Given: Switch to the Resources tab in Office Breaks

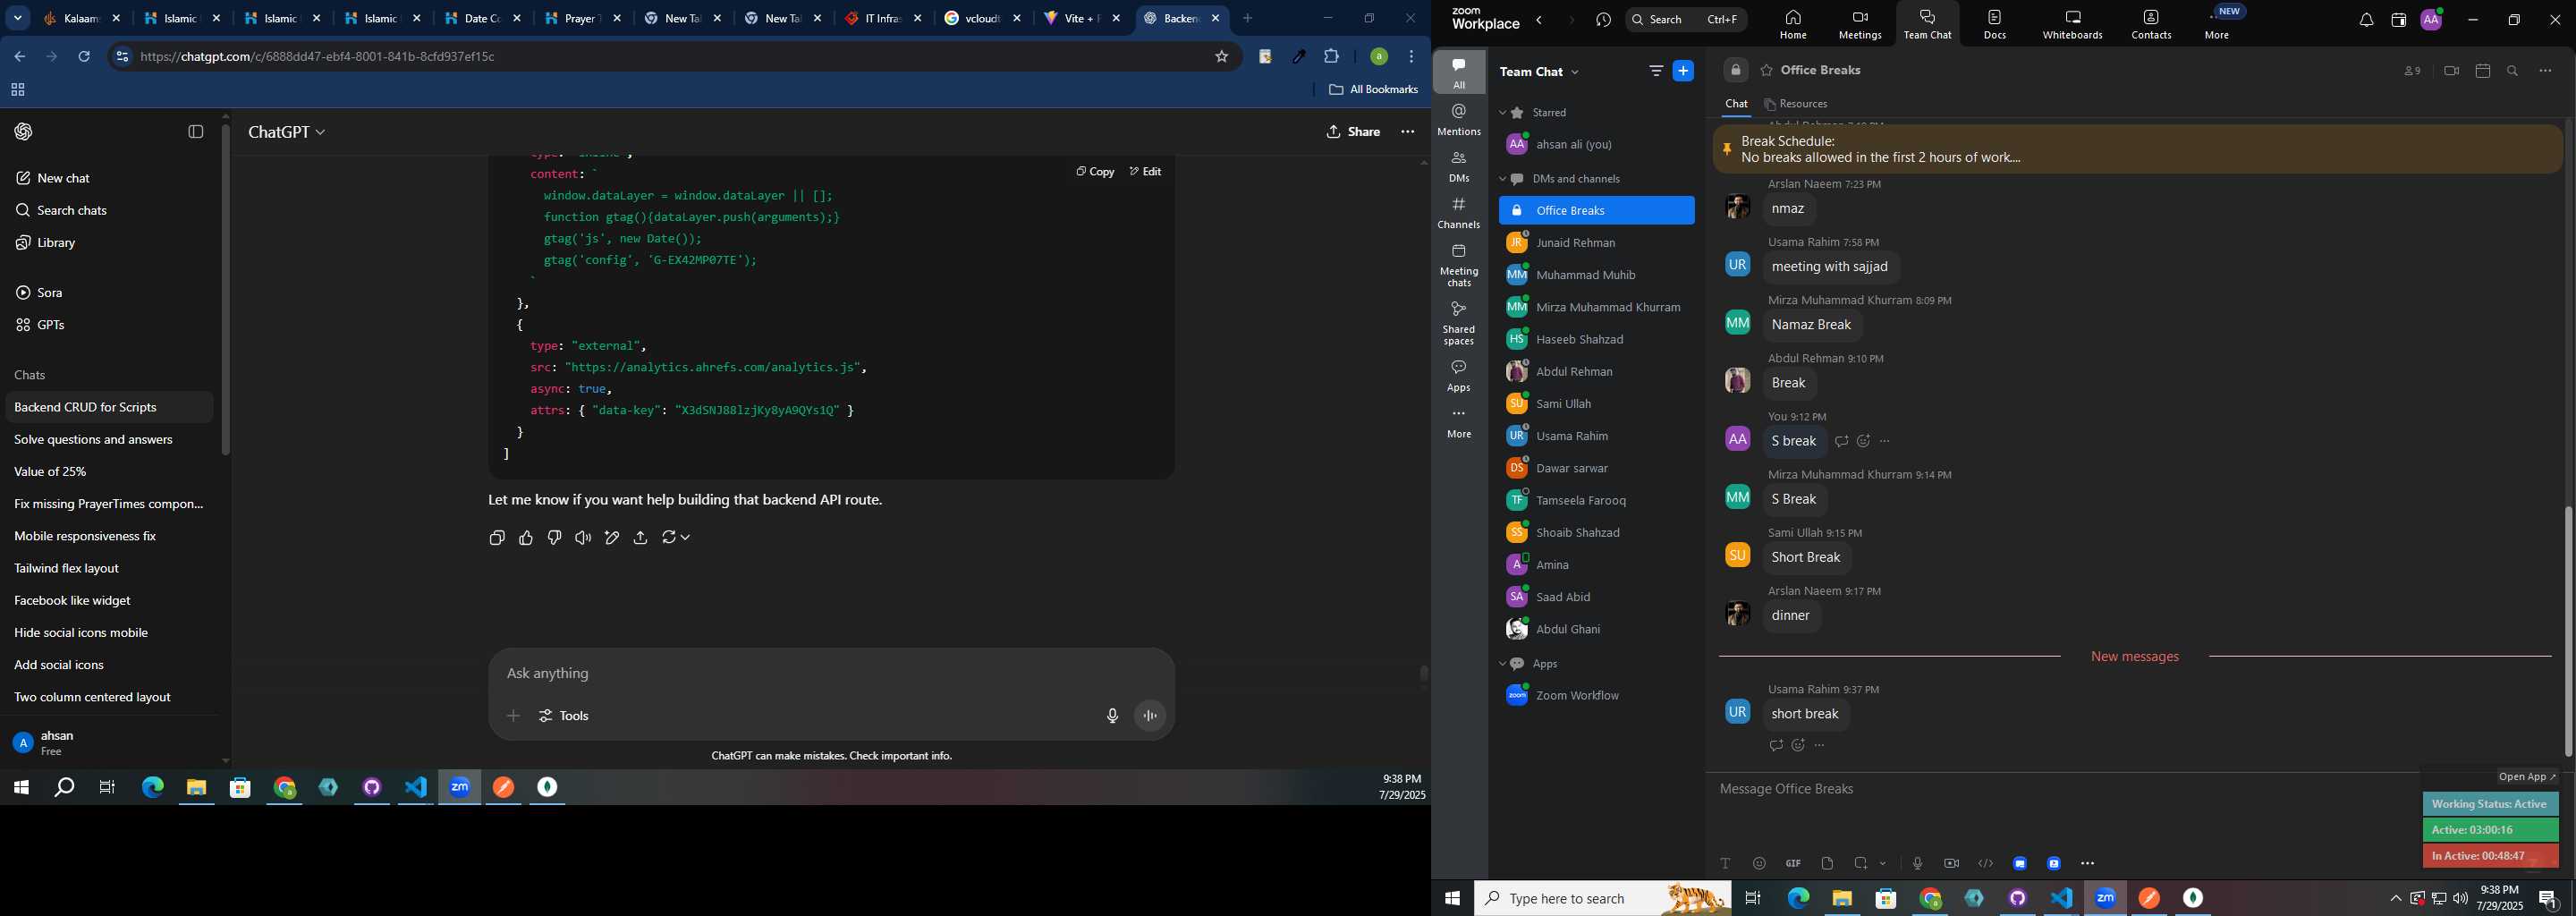Looking at the screenshot, I should [x=1796, y=104].
